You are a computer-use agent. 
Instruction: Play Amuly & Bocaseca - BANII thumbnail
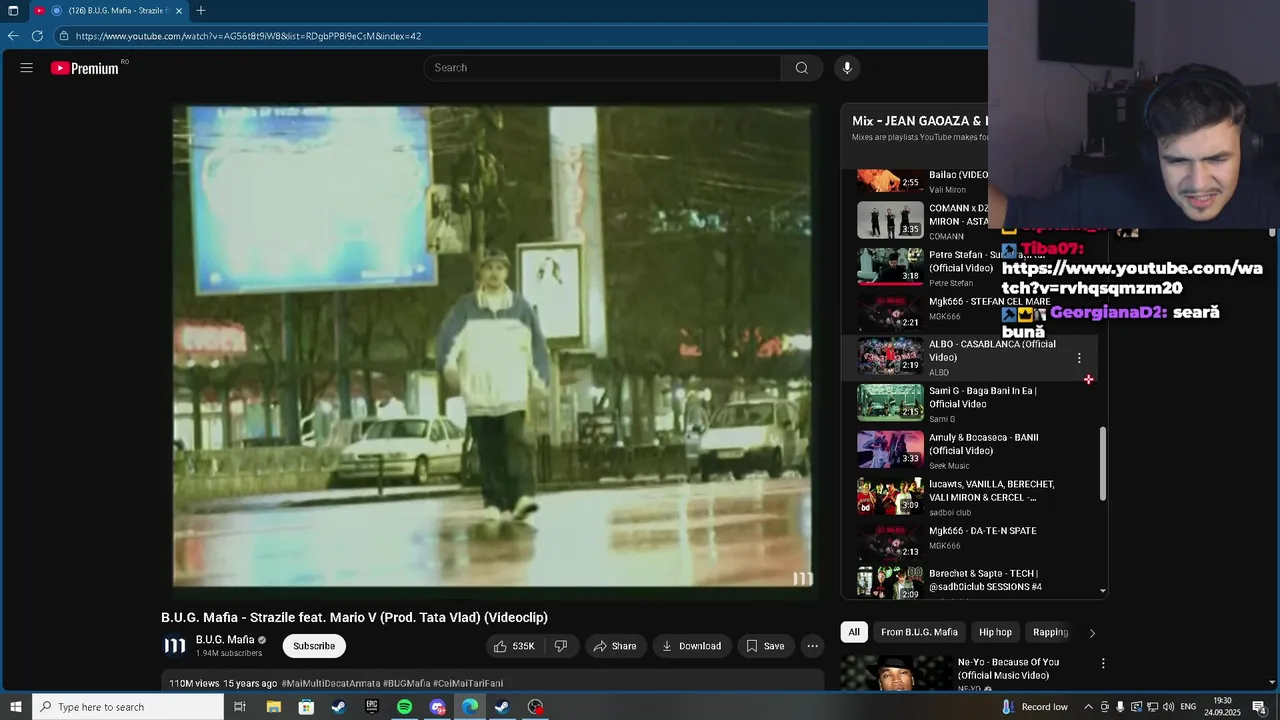point(890,449)
